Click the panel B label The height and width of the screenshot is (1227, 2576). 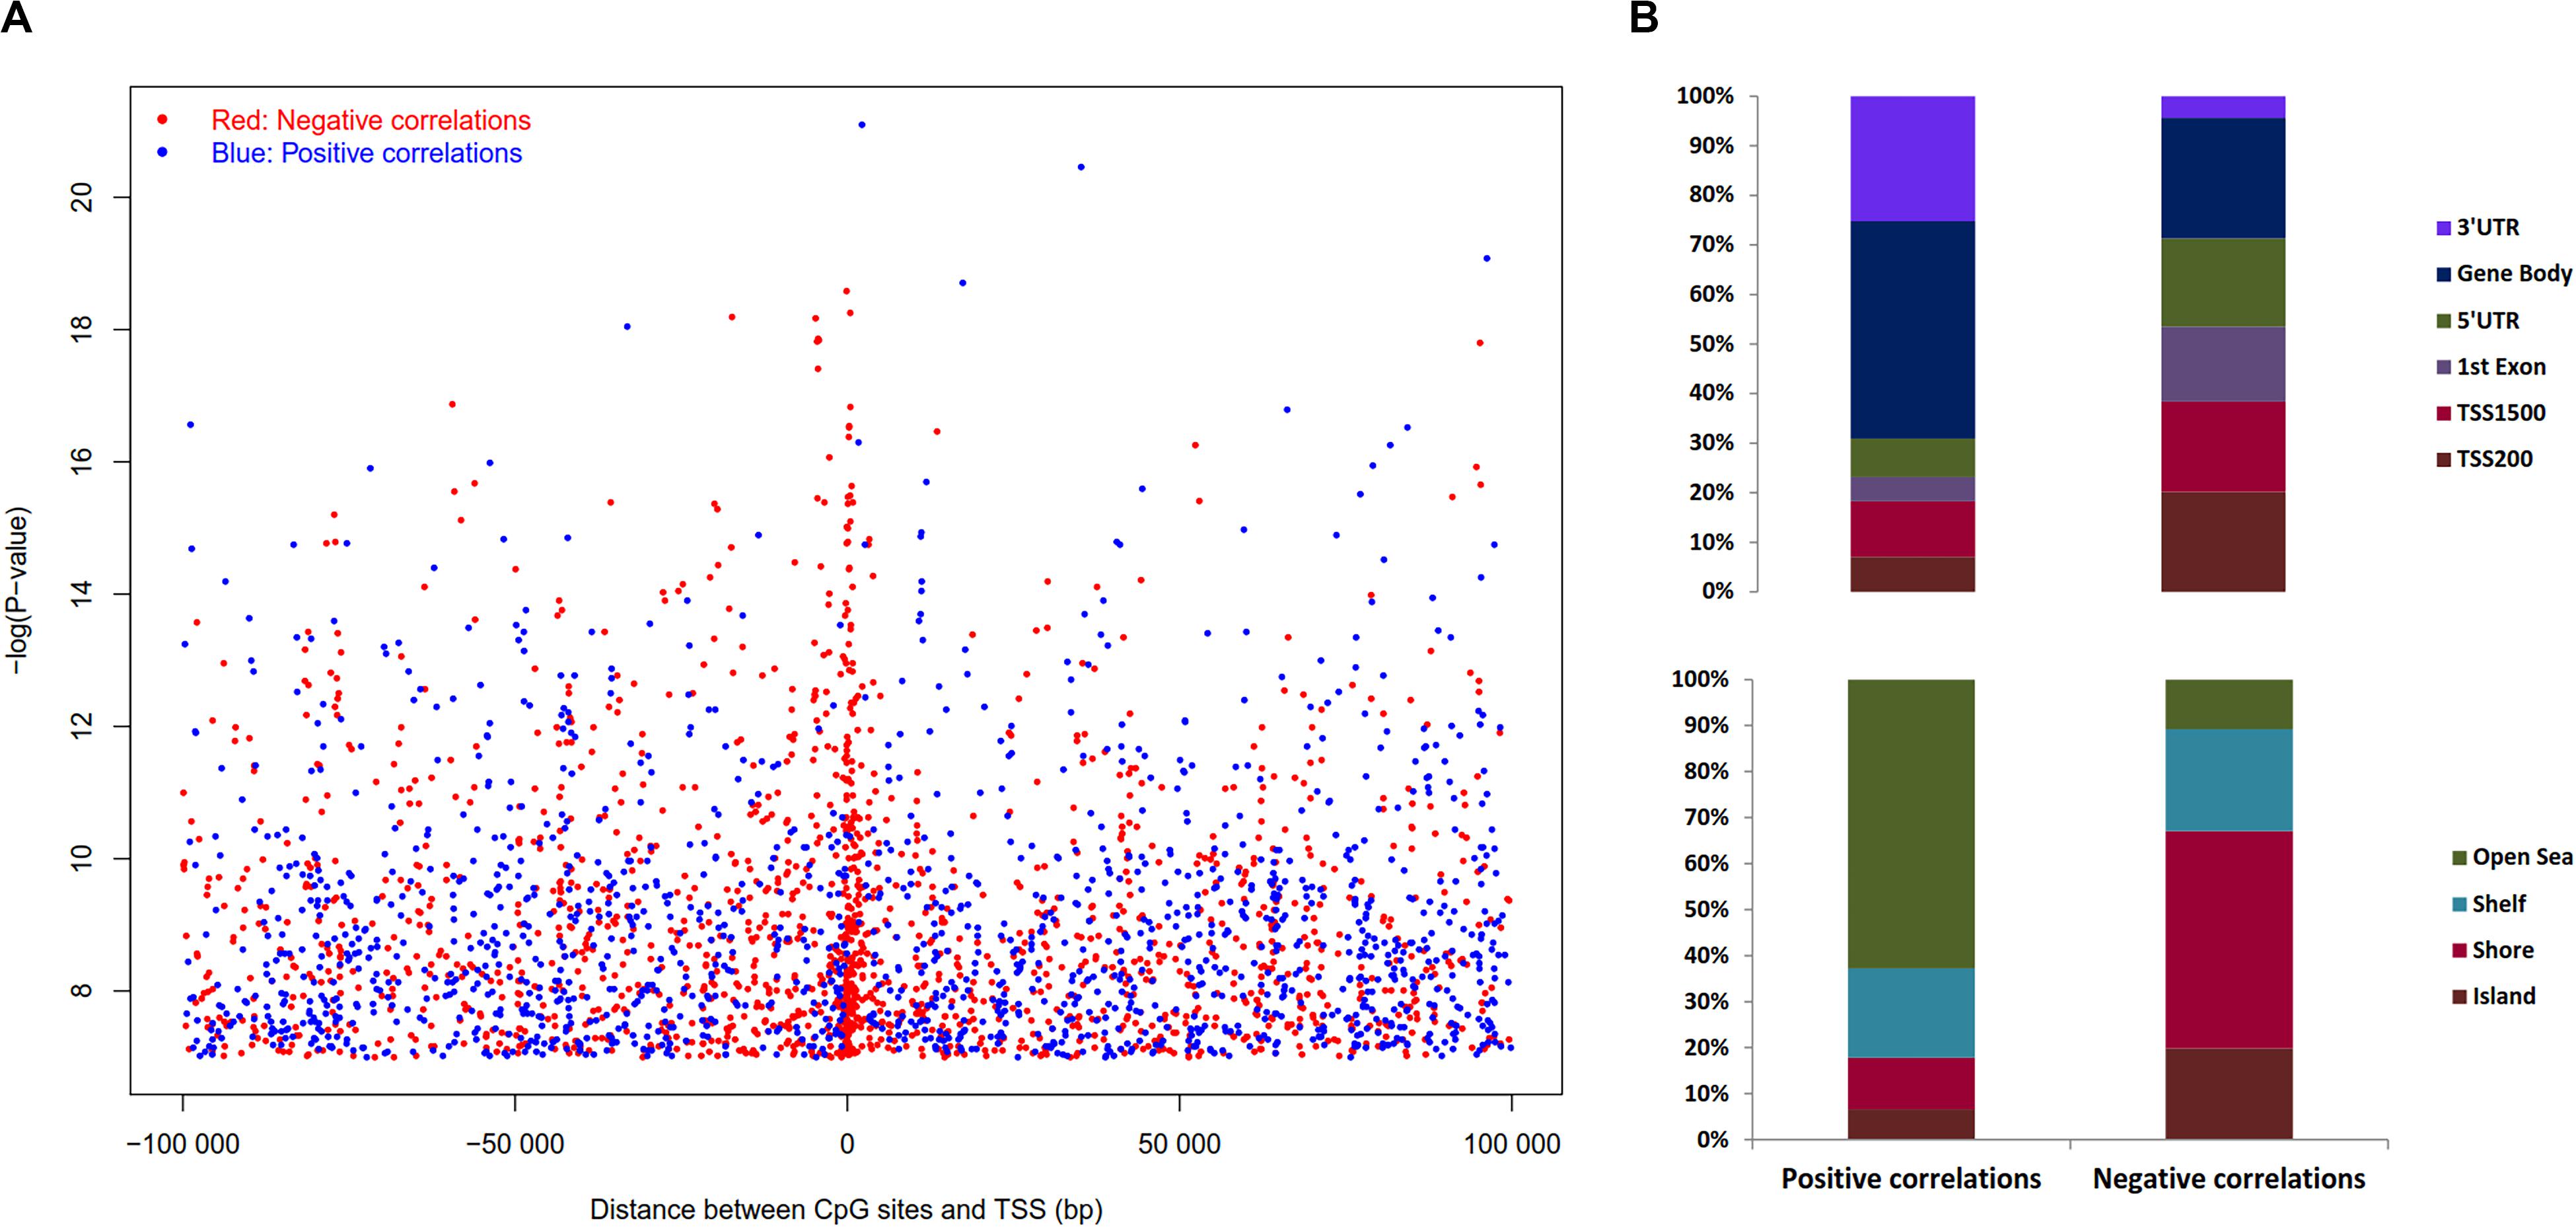[x=1644, y=18]
